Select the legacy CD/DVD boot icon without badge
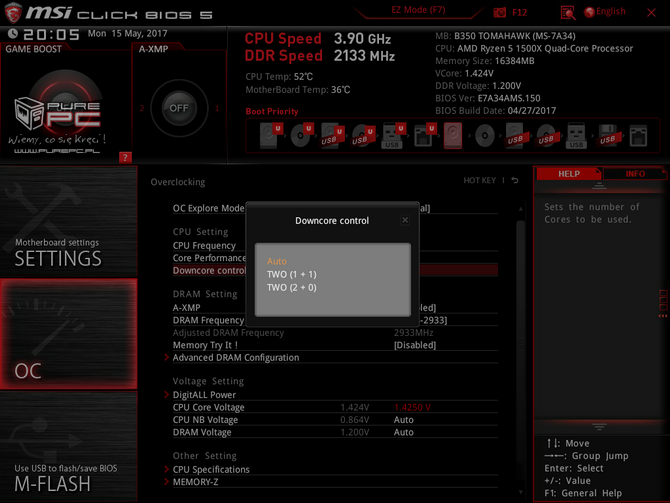This screenshot has width=670, height=503. tap(485, 136)
